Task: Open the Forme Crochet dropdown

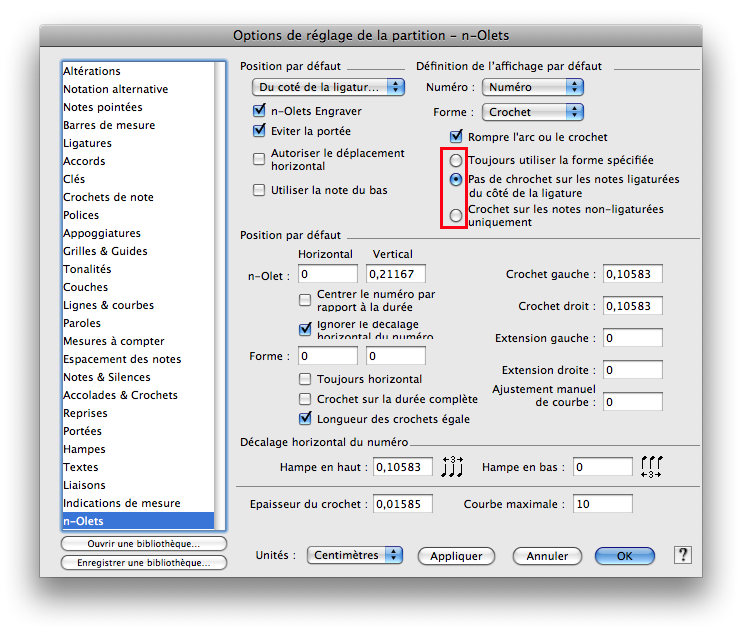Action: (x=532, y=112)
